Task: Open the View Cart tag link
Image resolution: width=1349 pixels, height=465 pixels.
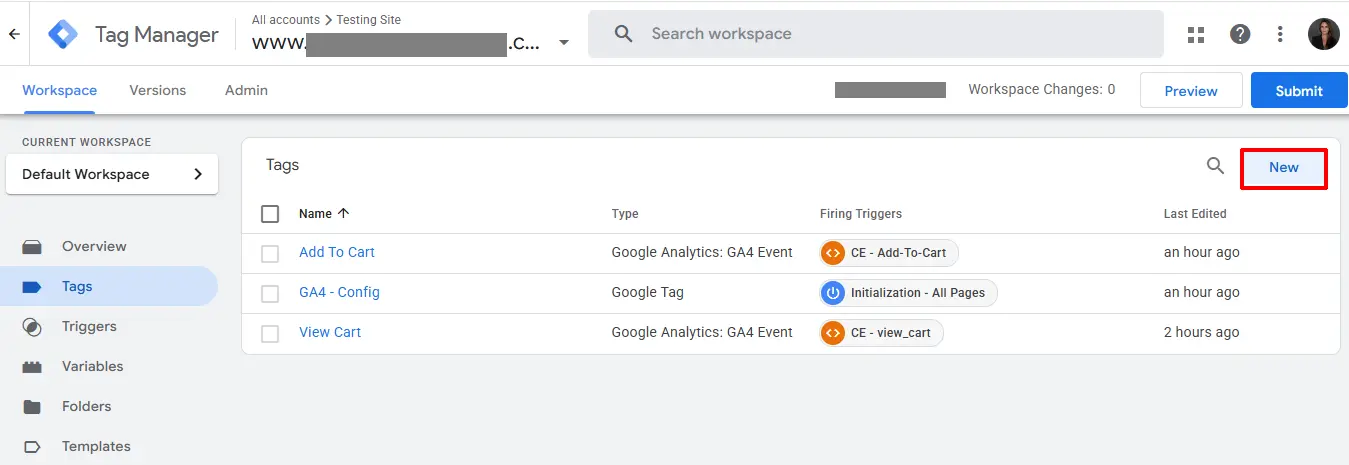Action: [330, 332]
